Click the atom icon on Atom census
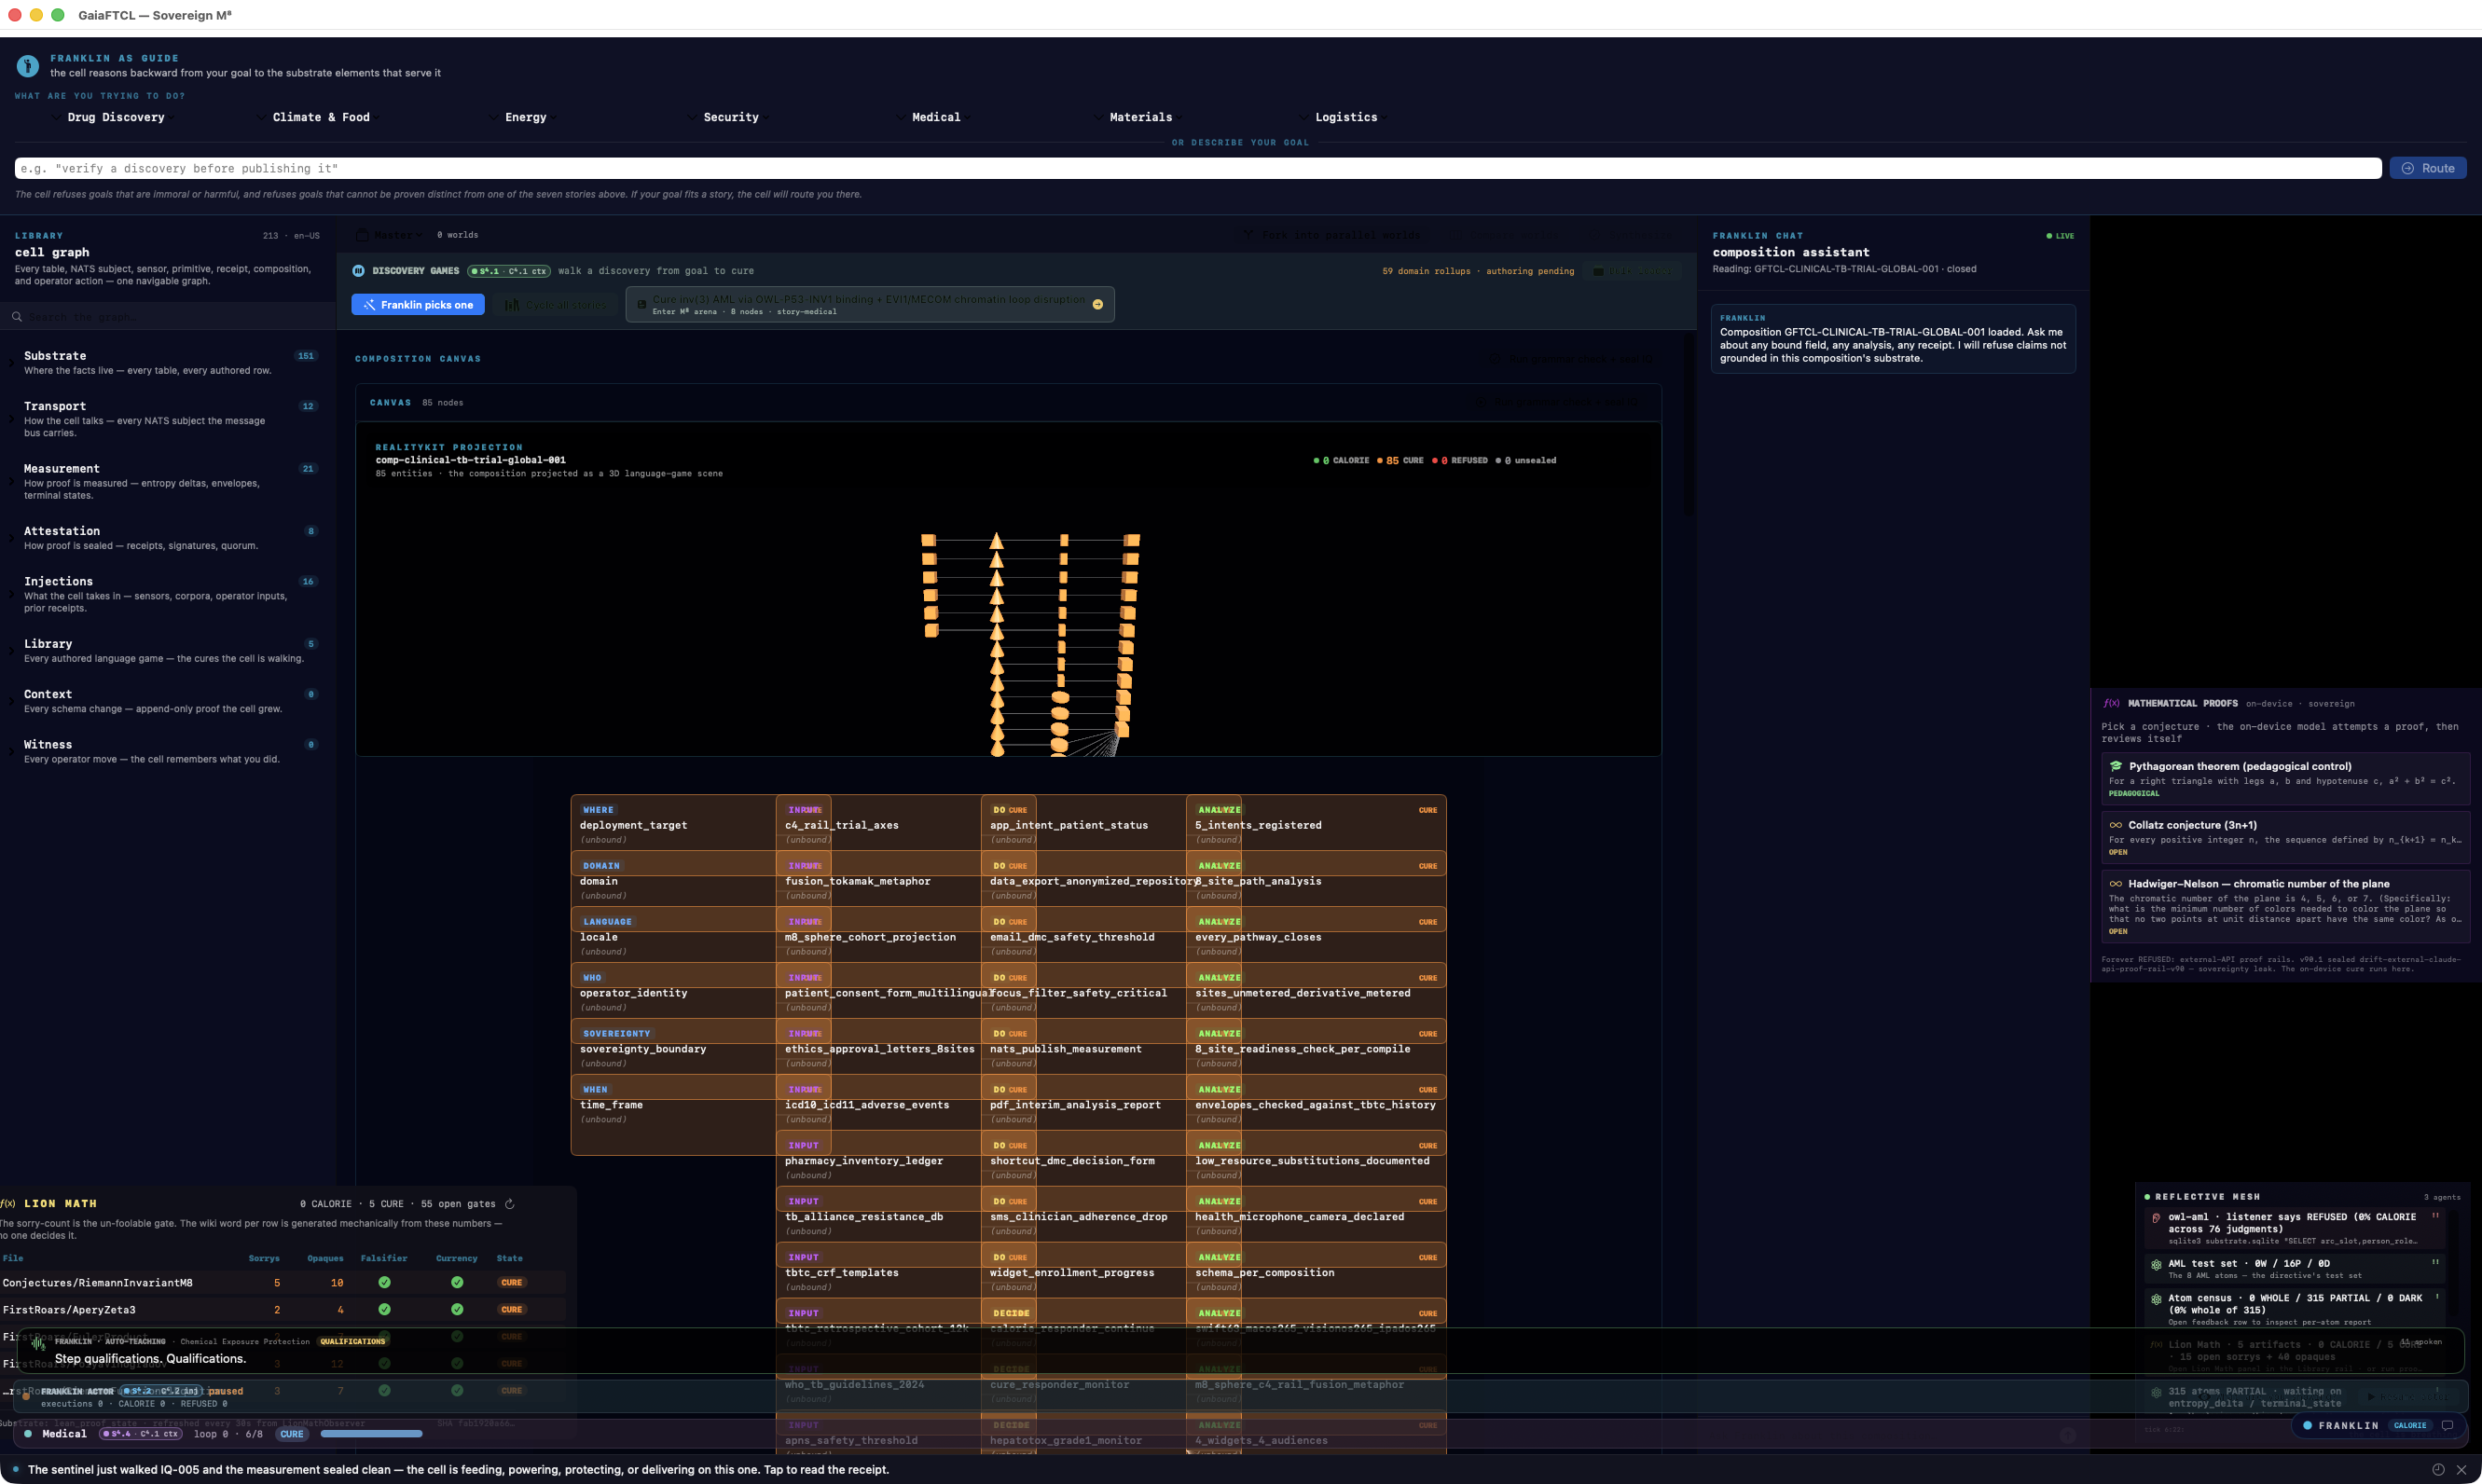Screen dimensions: 2482x1484 [x=2156, y=1299]
